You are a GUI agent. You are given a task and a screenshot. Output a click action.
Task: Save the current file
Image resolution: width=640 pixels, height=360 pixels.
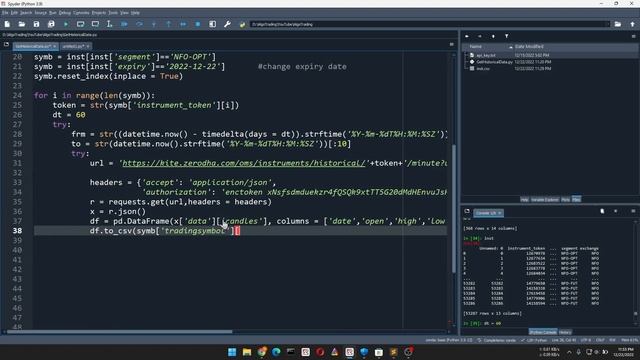(36, 24)
